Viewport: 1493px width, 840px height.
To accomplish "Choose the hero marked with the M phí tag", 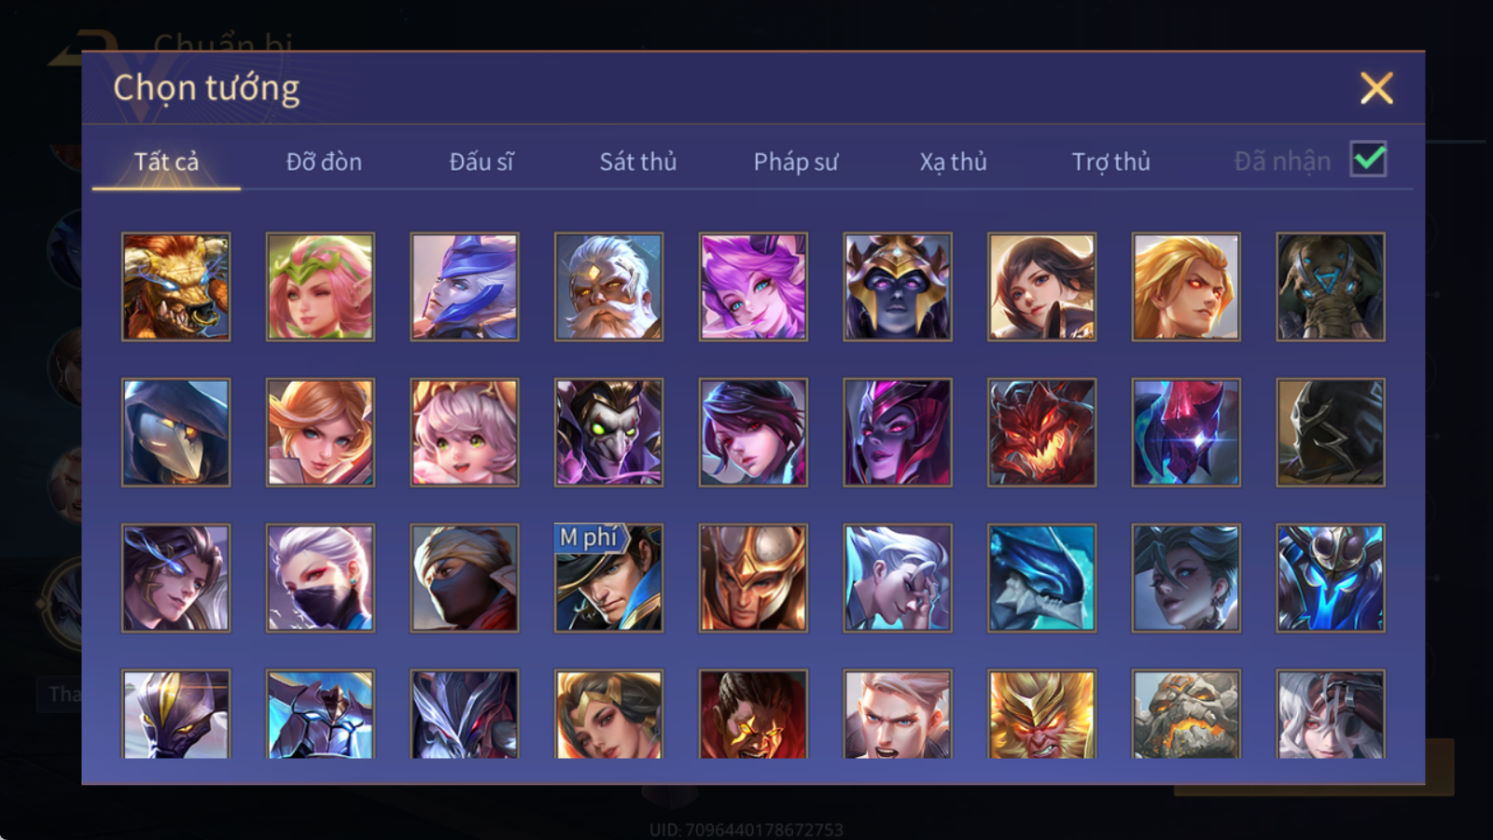I will (608, 578).
